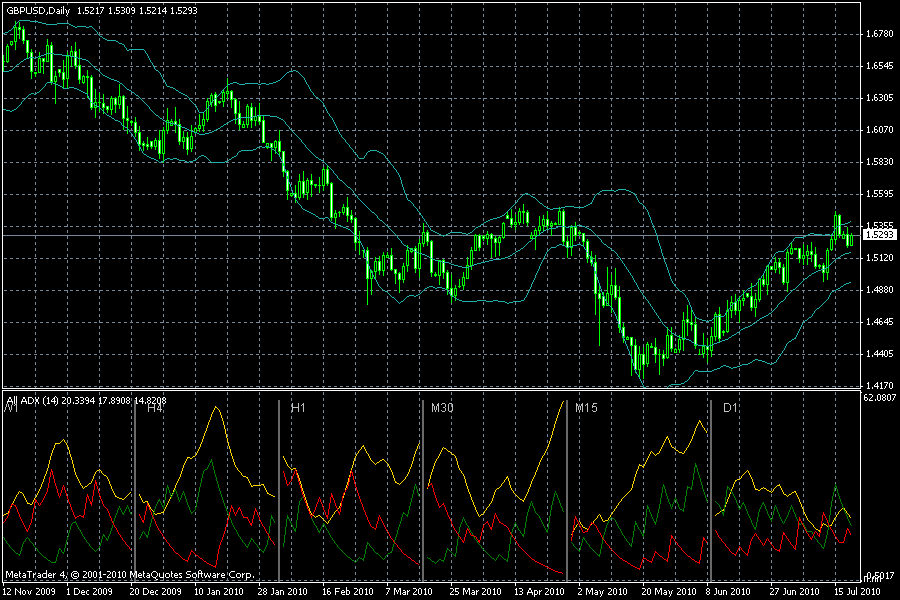Click the 1.5830 price axis label
The height and width of the screenshot is (600, 900).
(x=880, y=162)
